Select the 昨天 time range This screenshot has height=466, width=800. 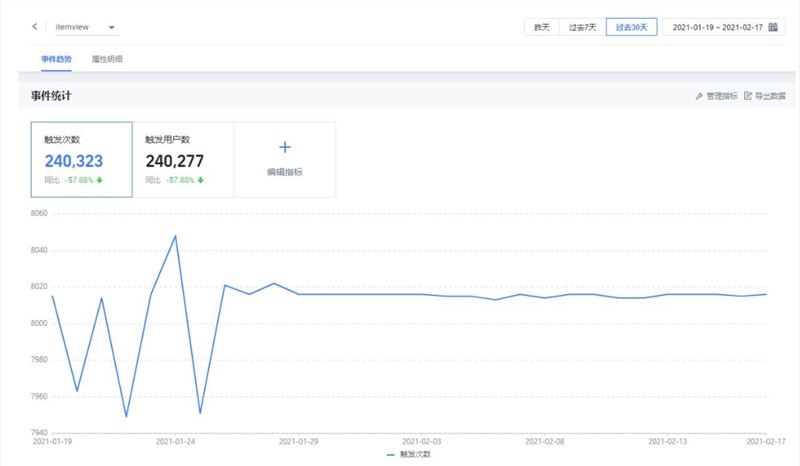pos(542,27)
